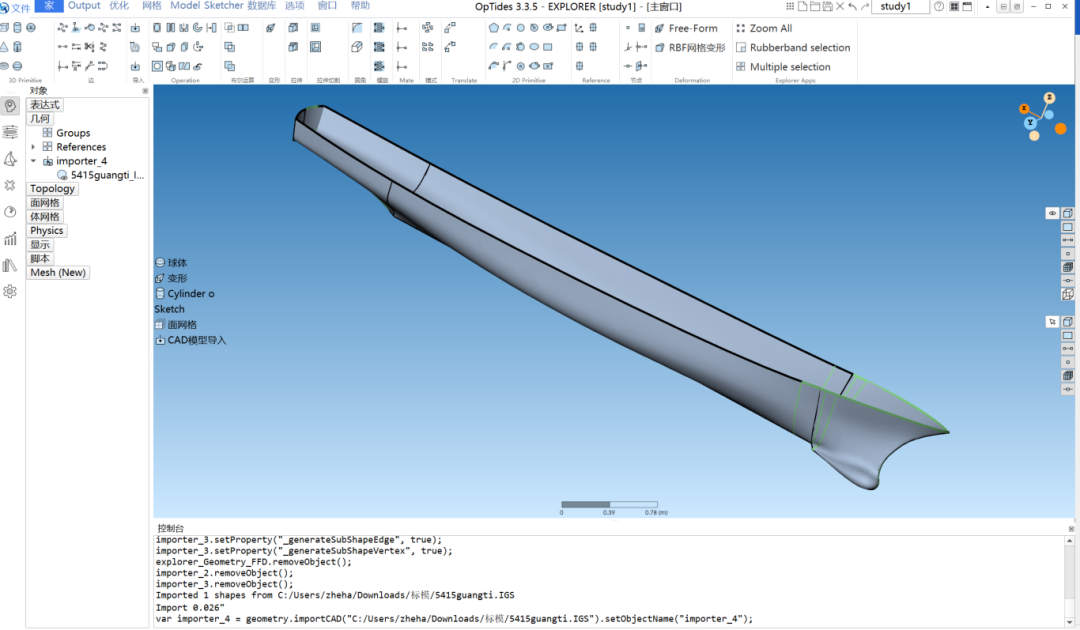Image resolution: width=1080 pixels, height=630 pixels.
Task: Open the bar chart sidebar icon
Action: [x=10, y=238]
